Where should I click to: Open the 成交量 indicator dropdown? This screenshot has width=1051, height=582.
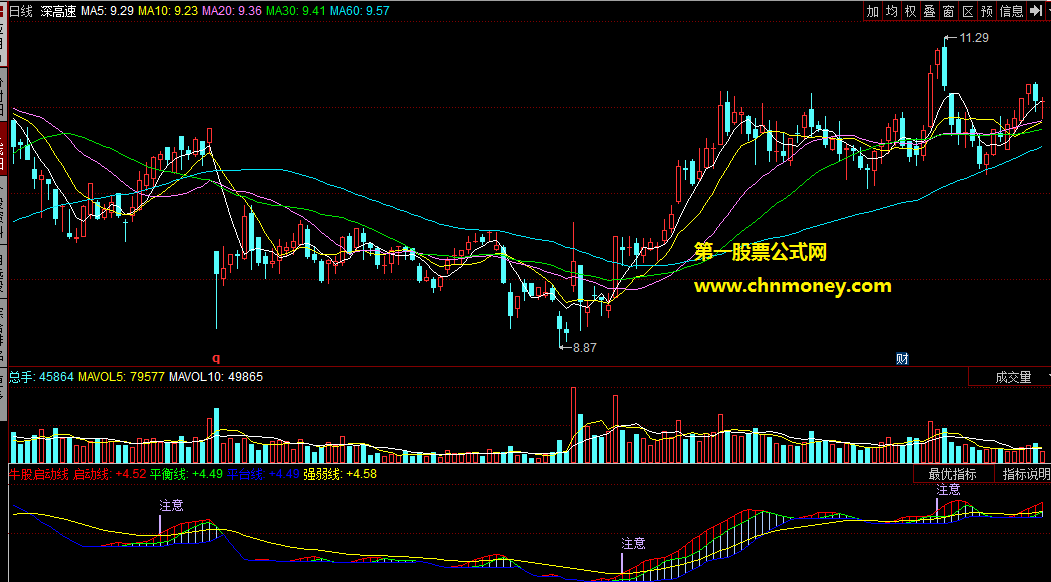click(x=1013, y=377)
